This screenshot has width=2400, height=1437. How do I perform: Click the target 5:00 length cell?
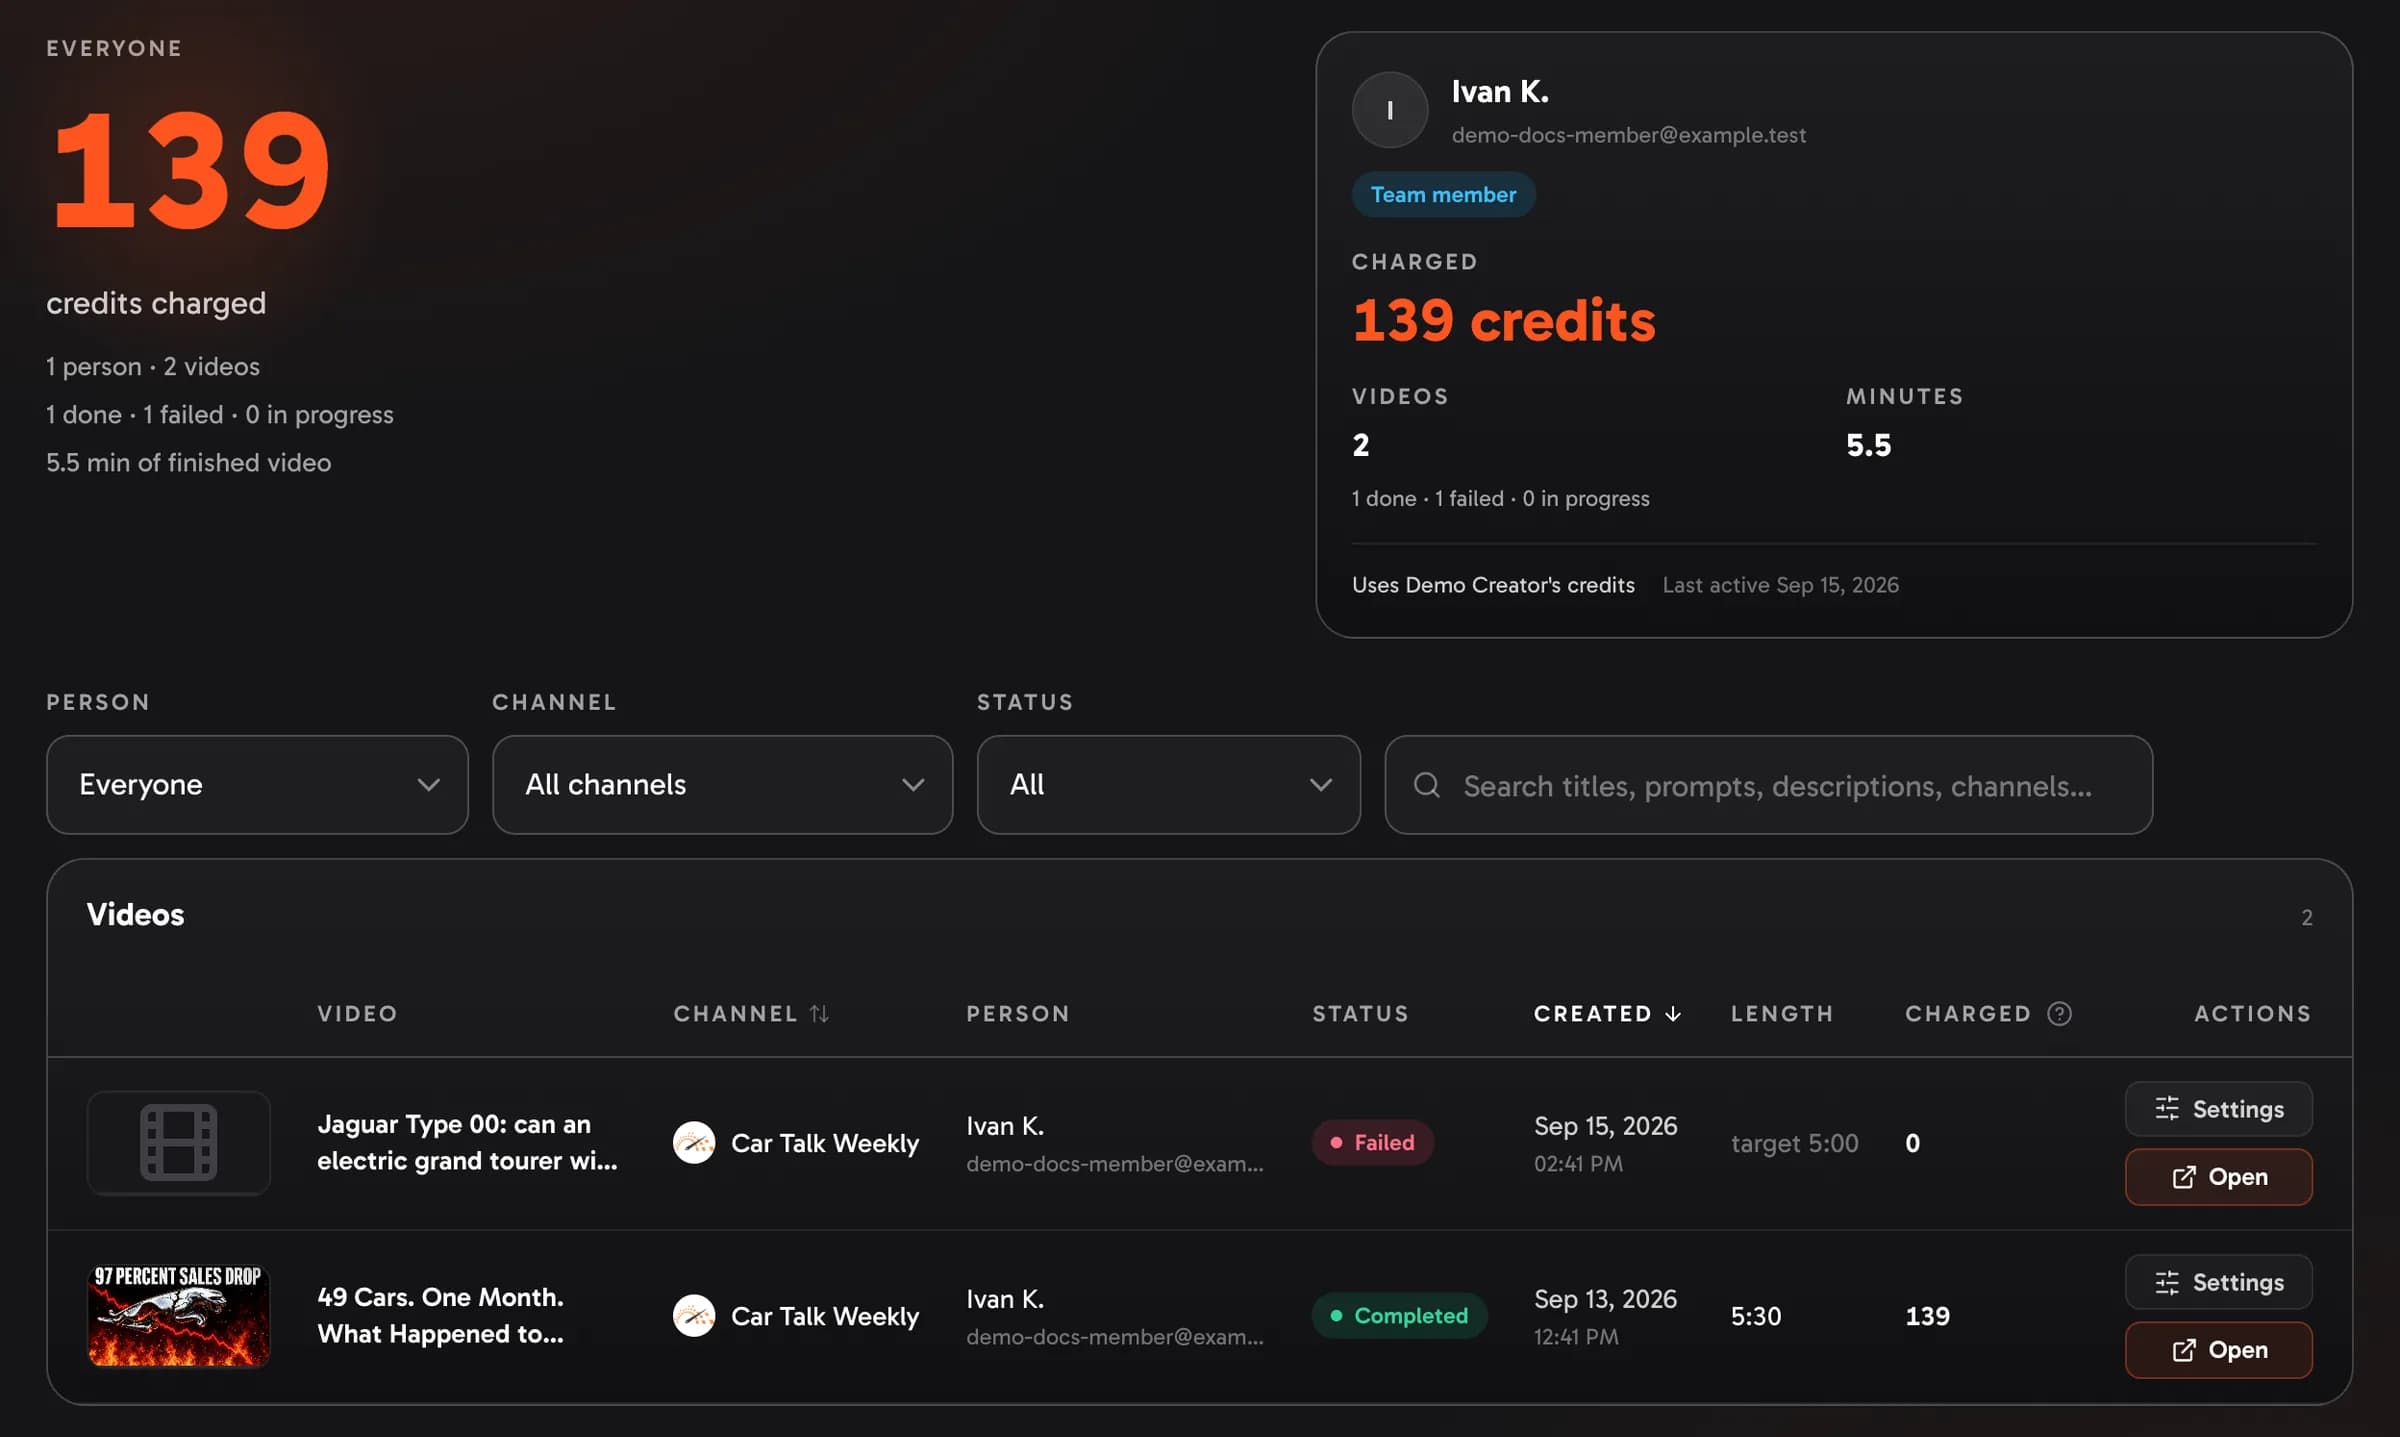(1794, 1143)
